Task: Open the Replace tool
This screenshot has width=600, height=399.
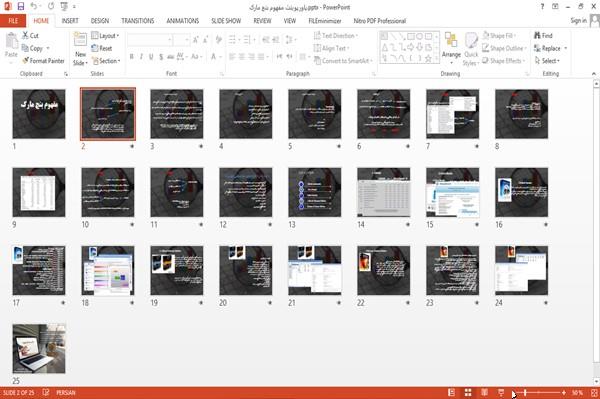Action: [x=550, y=48]
